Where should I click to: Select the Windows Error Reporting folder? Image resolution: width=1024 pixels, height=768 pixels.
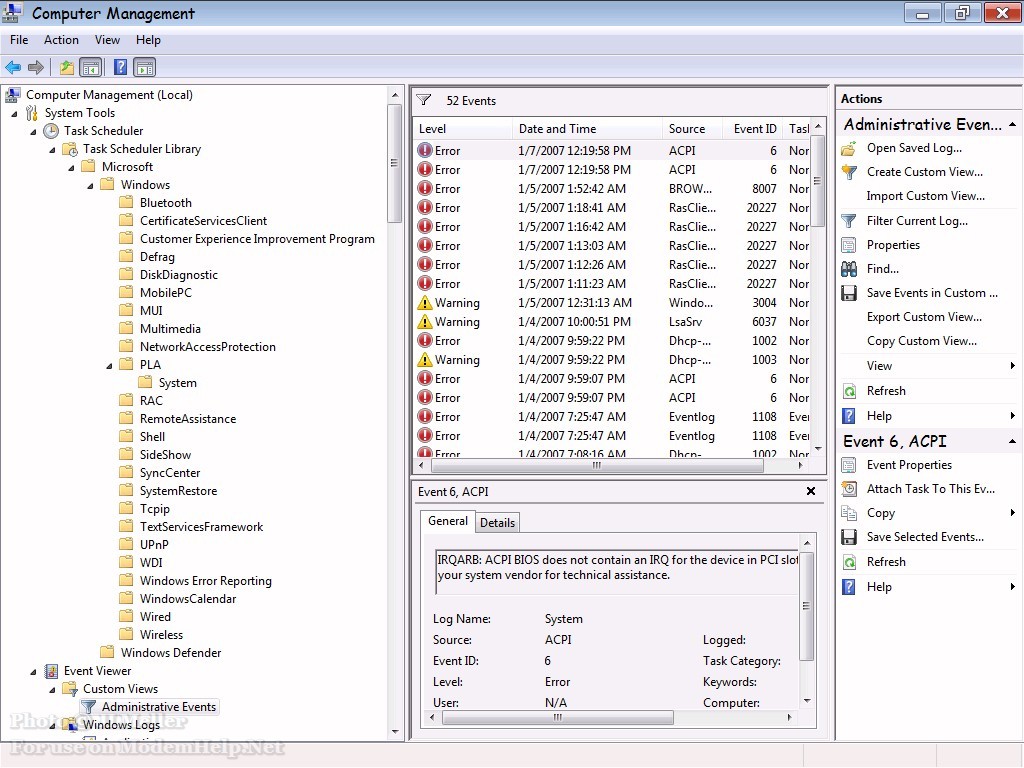coord(196,581)
